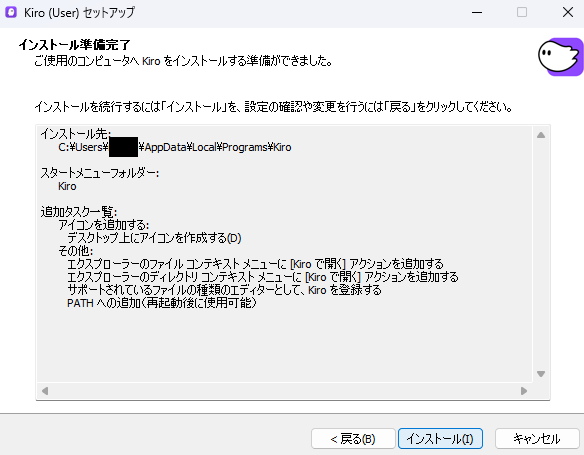Click the その他 line
The height and width of the screenshot is (455, 584).
pyautogui.click(x=75, y=251)
